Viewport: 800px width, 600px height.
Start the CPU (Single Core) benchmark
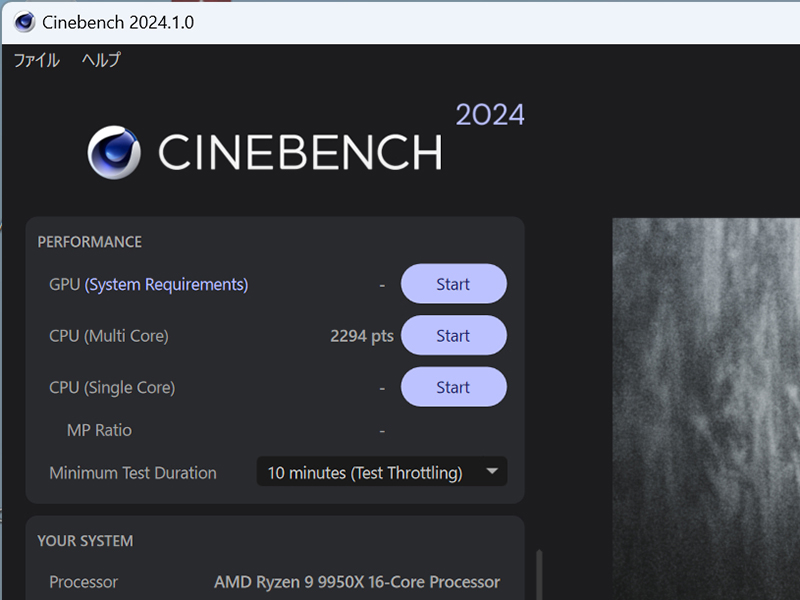tap(454, 387)
